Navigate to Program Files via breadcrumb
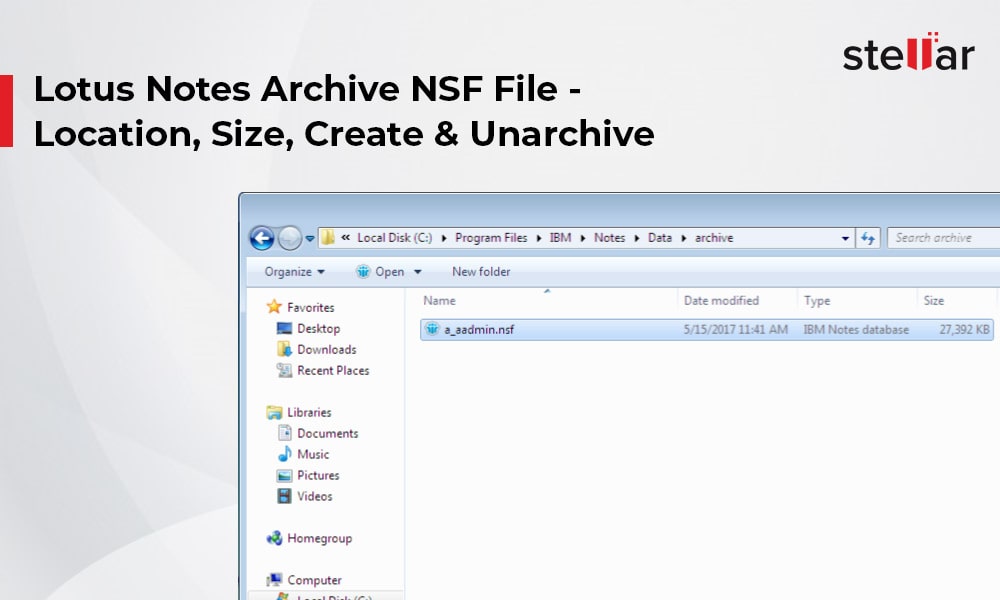Image resolution: width=1000 pixels, height=600 pixels. (x=490, y=238)
